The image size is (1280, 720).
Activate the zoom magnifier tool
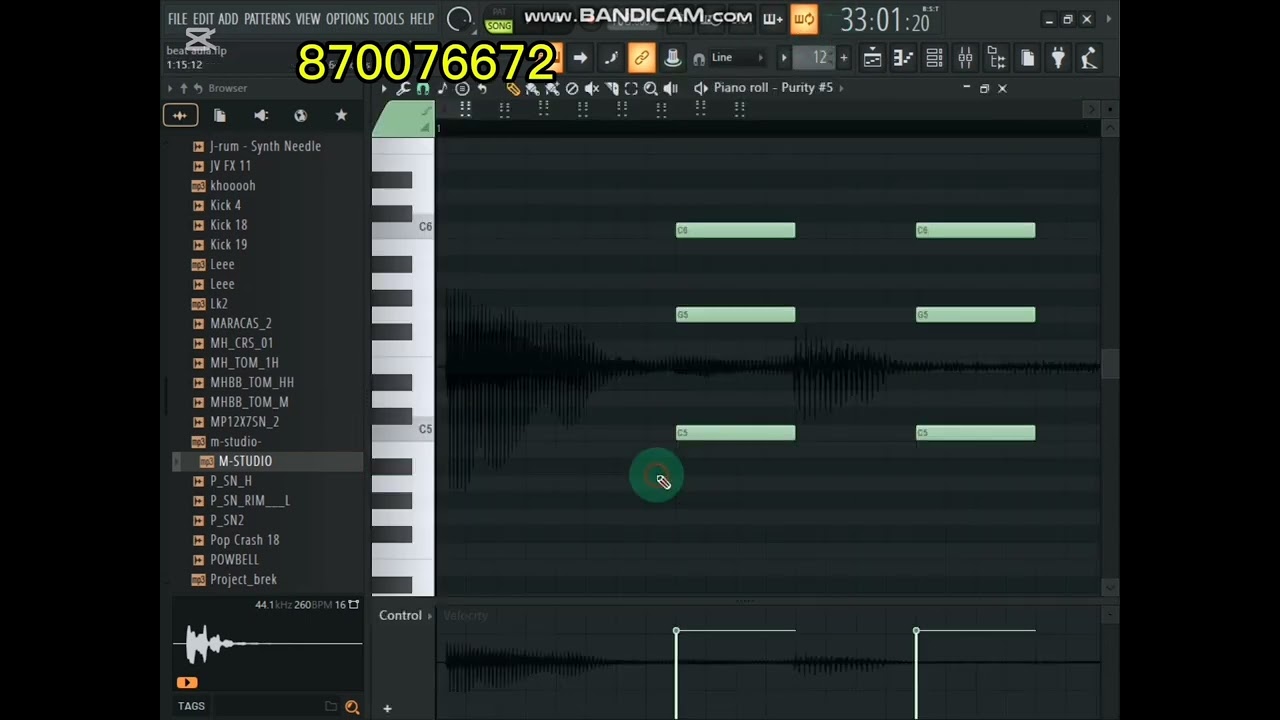(x=651, y=89)
